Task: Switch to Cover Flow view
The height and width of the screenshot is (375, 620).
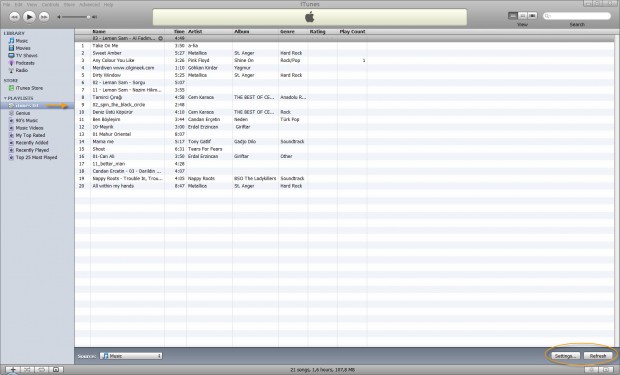Action: (532, 15)
